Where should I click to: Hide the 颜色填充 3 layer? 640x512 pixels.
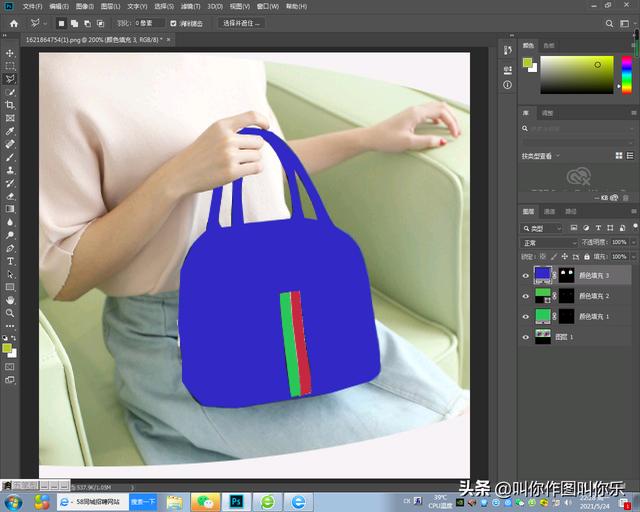pyautogui.click(x=526, y=275)
